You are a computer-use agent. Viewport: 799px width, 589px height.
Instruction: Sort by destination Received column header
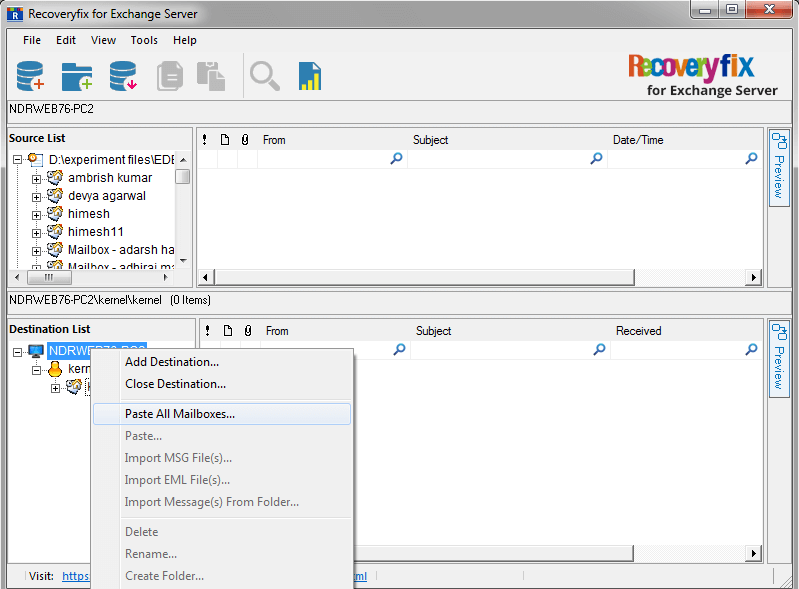pyautogui.click(x=638, y=331)
